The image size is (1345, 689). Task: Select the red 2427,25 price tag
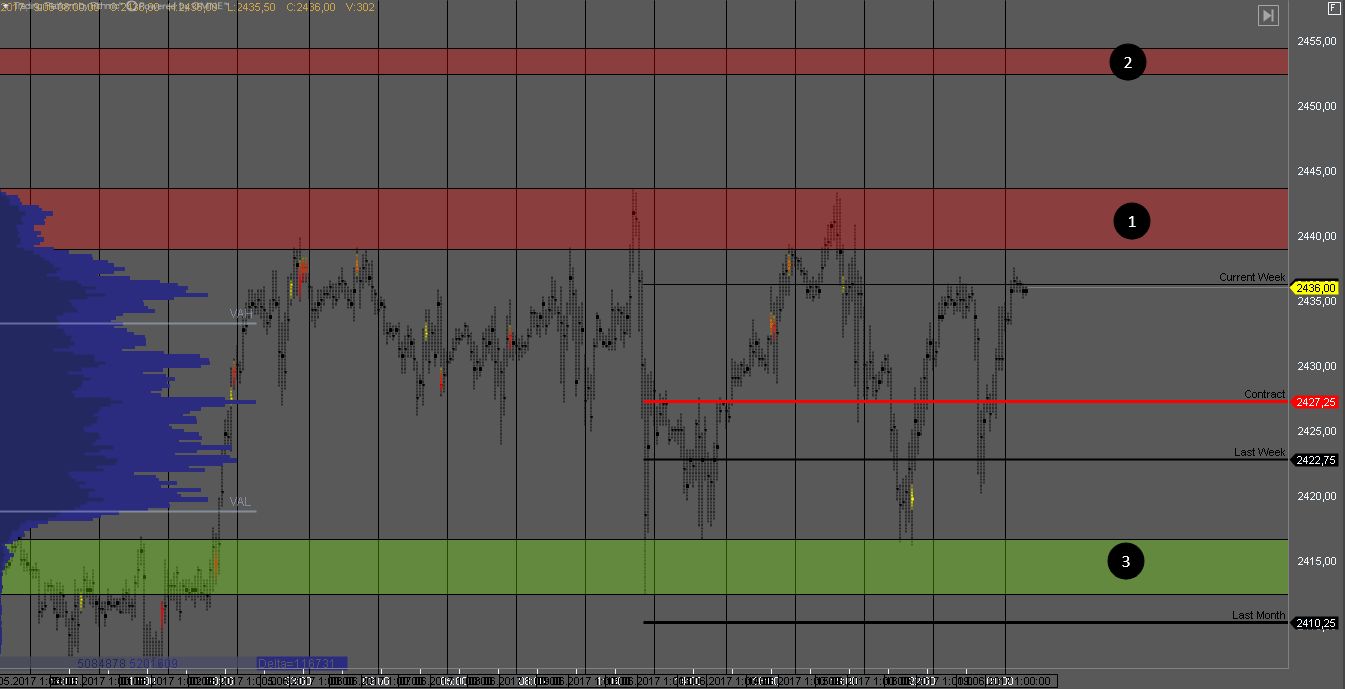click(1315, 402)
